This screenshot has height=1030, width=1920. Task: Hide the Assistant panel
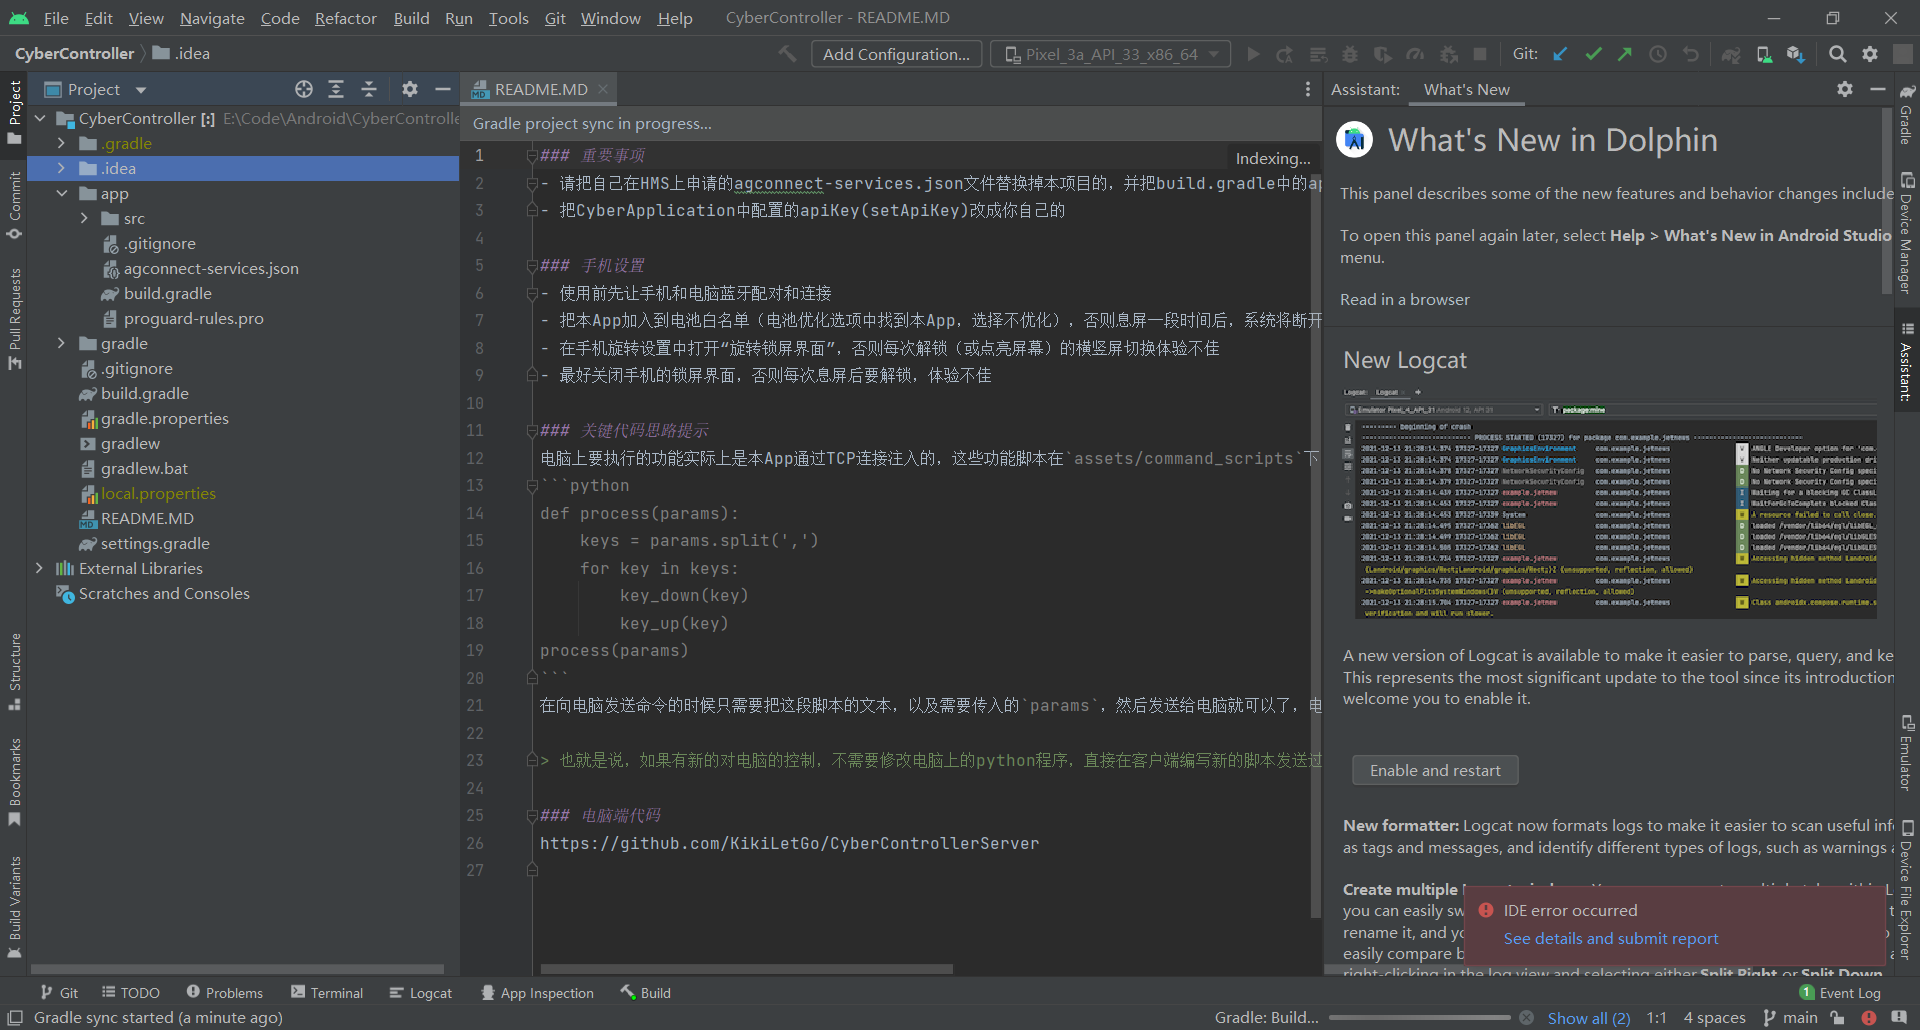point(1877,89)
